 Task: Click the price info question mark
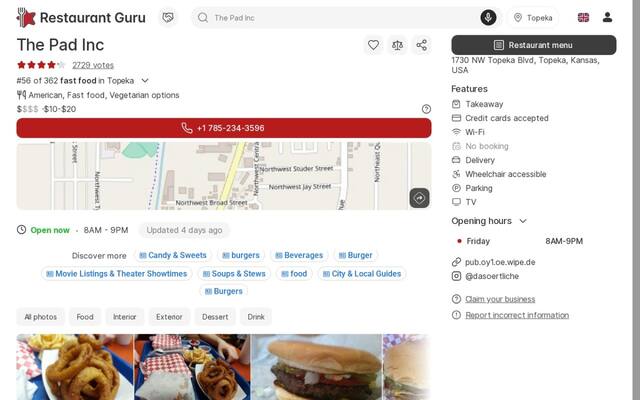click(426, 109)
